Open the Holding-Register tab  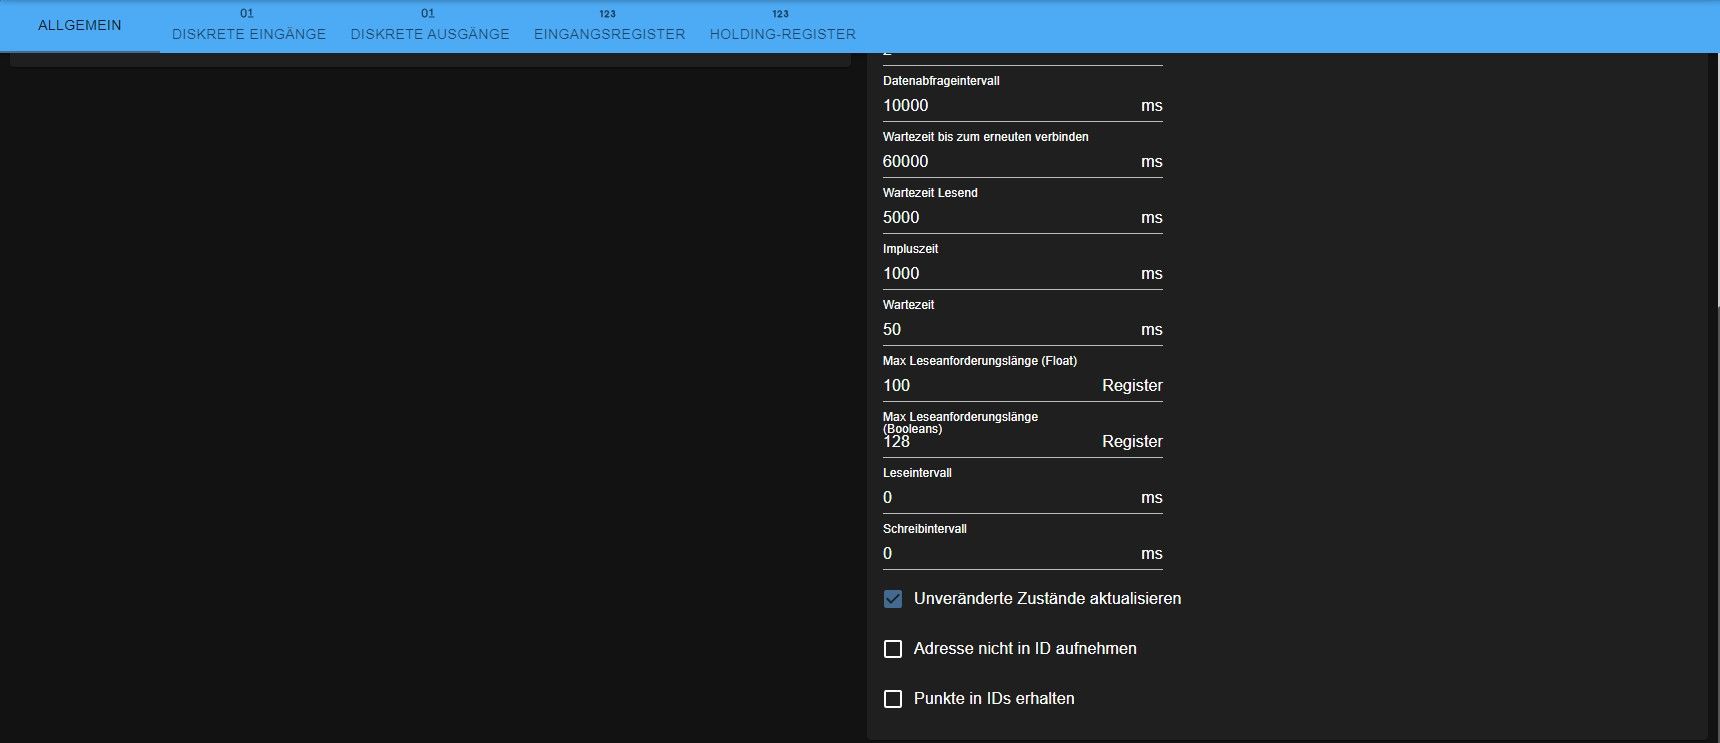tap(783, 26)
